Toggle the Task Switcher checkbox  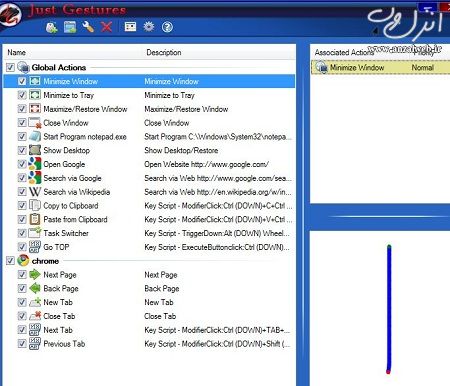(x=22, y=233)
